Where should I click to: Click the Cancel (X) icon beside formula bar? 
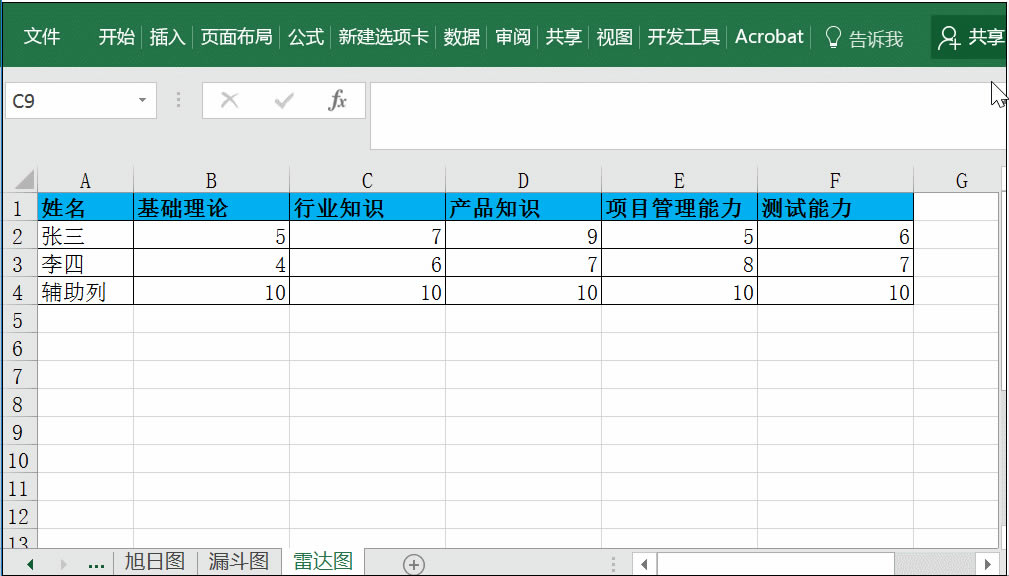(x=229, y=100)
